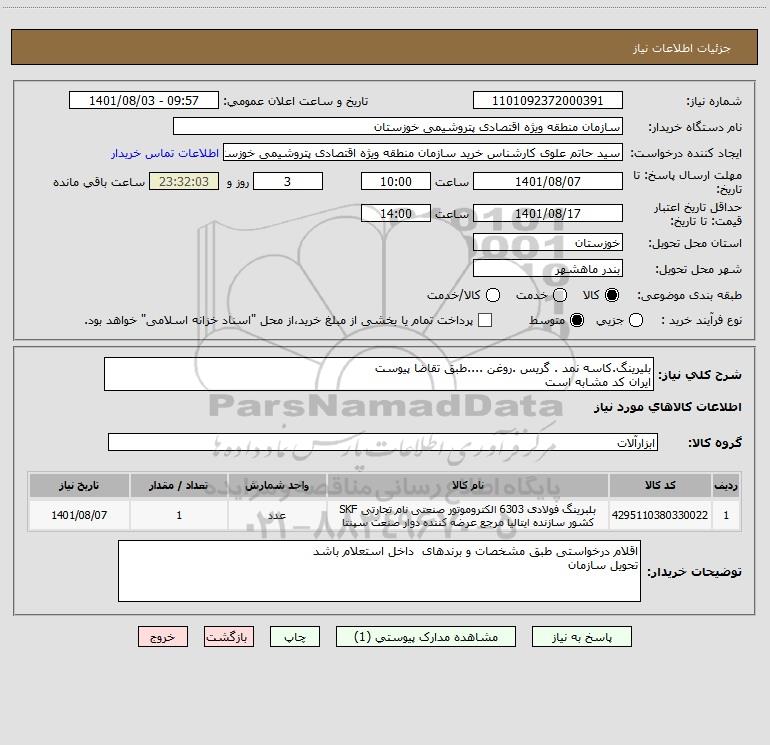The height and width of the screenshot is (745, 770).
Task: Click the goods group field ابزارآلات
Action: [x=383, y=442]
